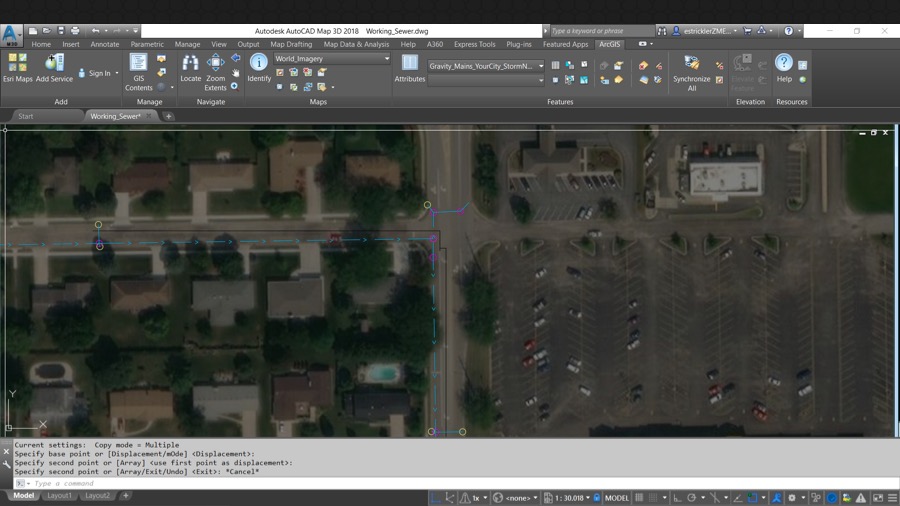Open the 1x vertical exaggeration dropdown
Viewport: 900px width, 506px height.
point(485,498)
